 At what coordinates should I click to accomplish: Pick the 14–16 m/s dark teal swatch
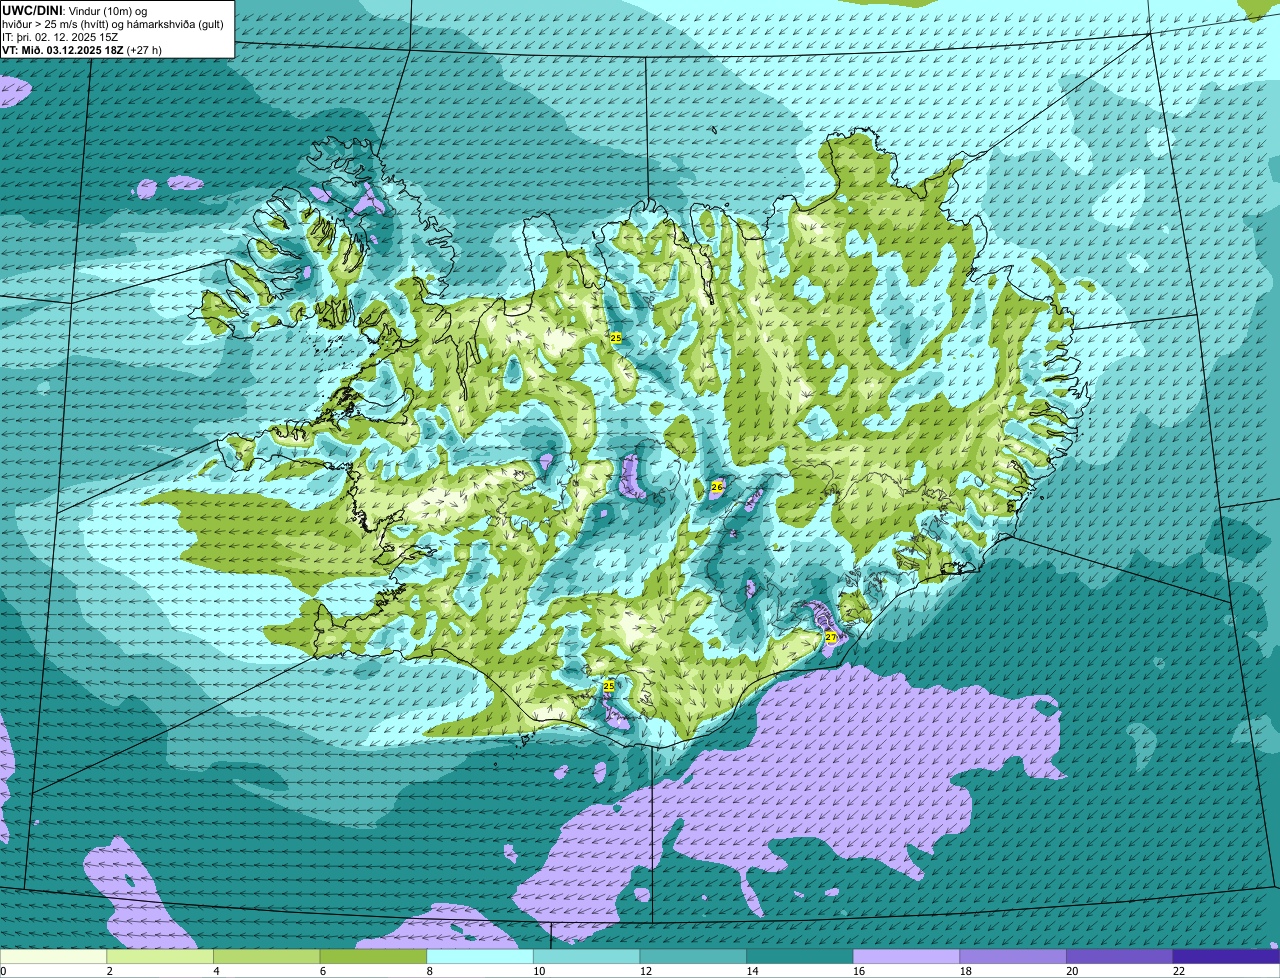pos(800,956)
